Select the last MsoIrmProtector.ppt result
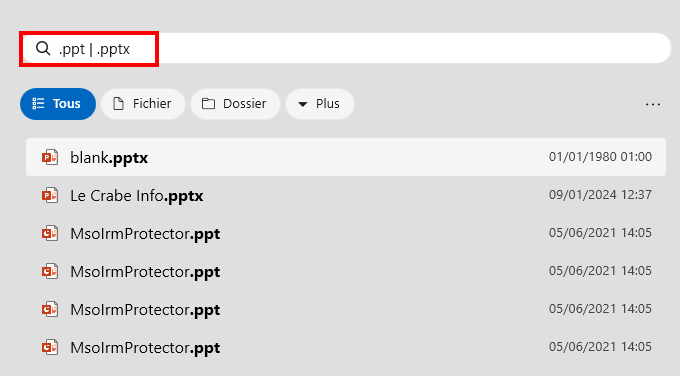The image size is (680, 376). click(x=346, y=347)
